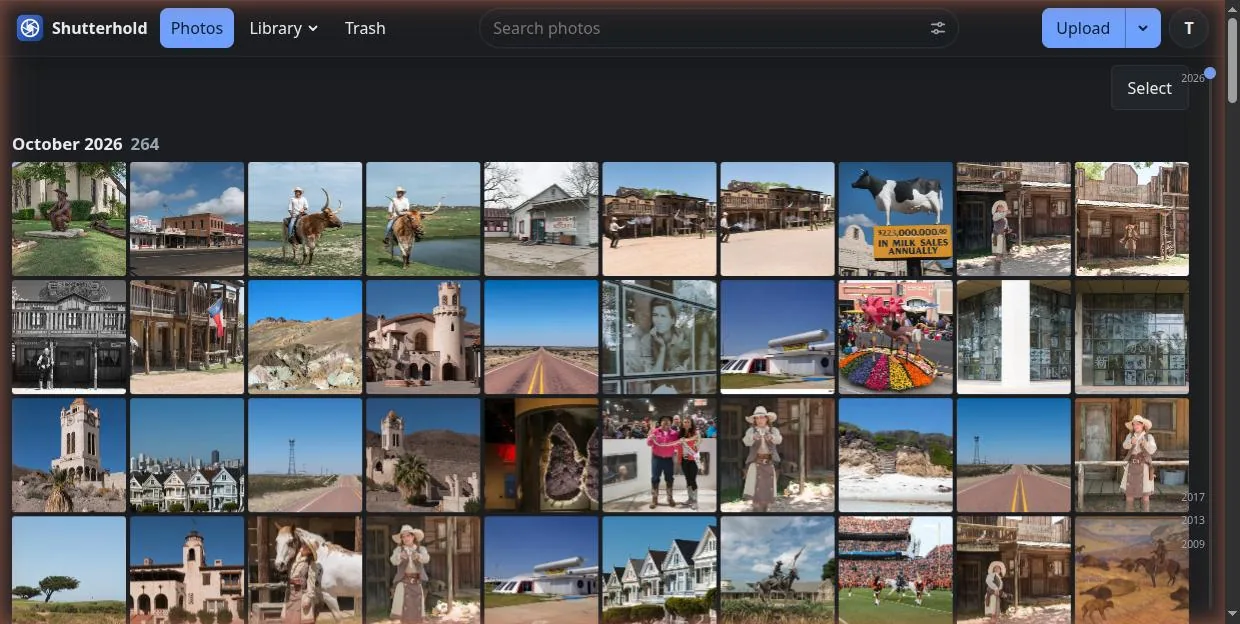The image size is (1240, 624).
Task: Jump to 2026 on the timeline
Action: pos(1193,78)
